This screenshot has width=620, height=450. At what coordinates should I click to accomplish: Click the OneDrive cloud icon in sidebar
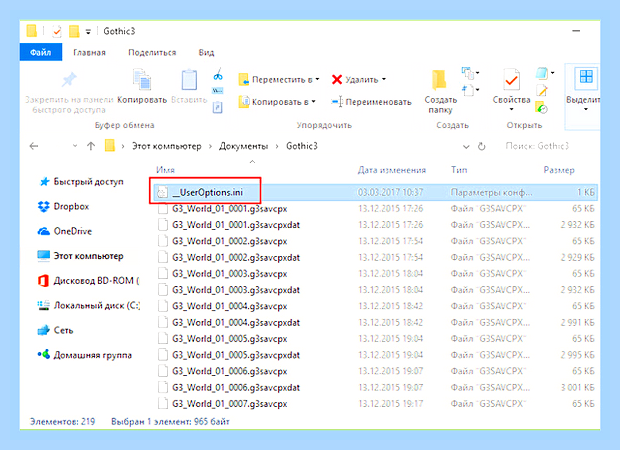43,231
